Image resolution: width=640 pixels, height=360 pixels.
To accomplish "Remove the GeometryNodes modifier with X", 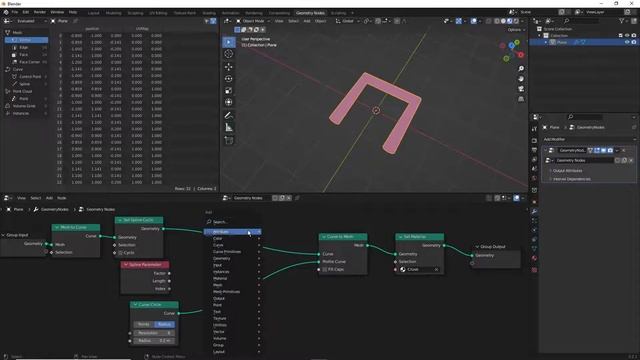I will coord(624,150).
